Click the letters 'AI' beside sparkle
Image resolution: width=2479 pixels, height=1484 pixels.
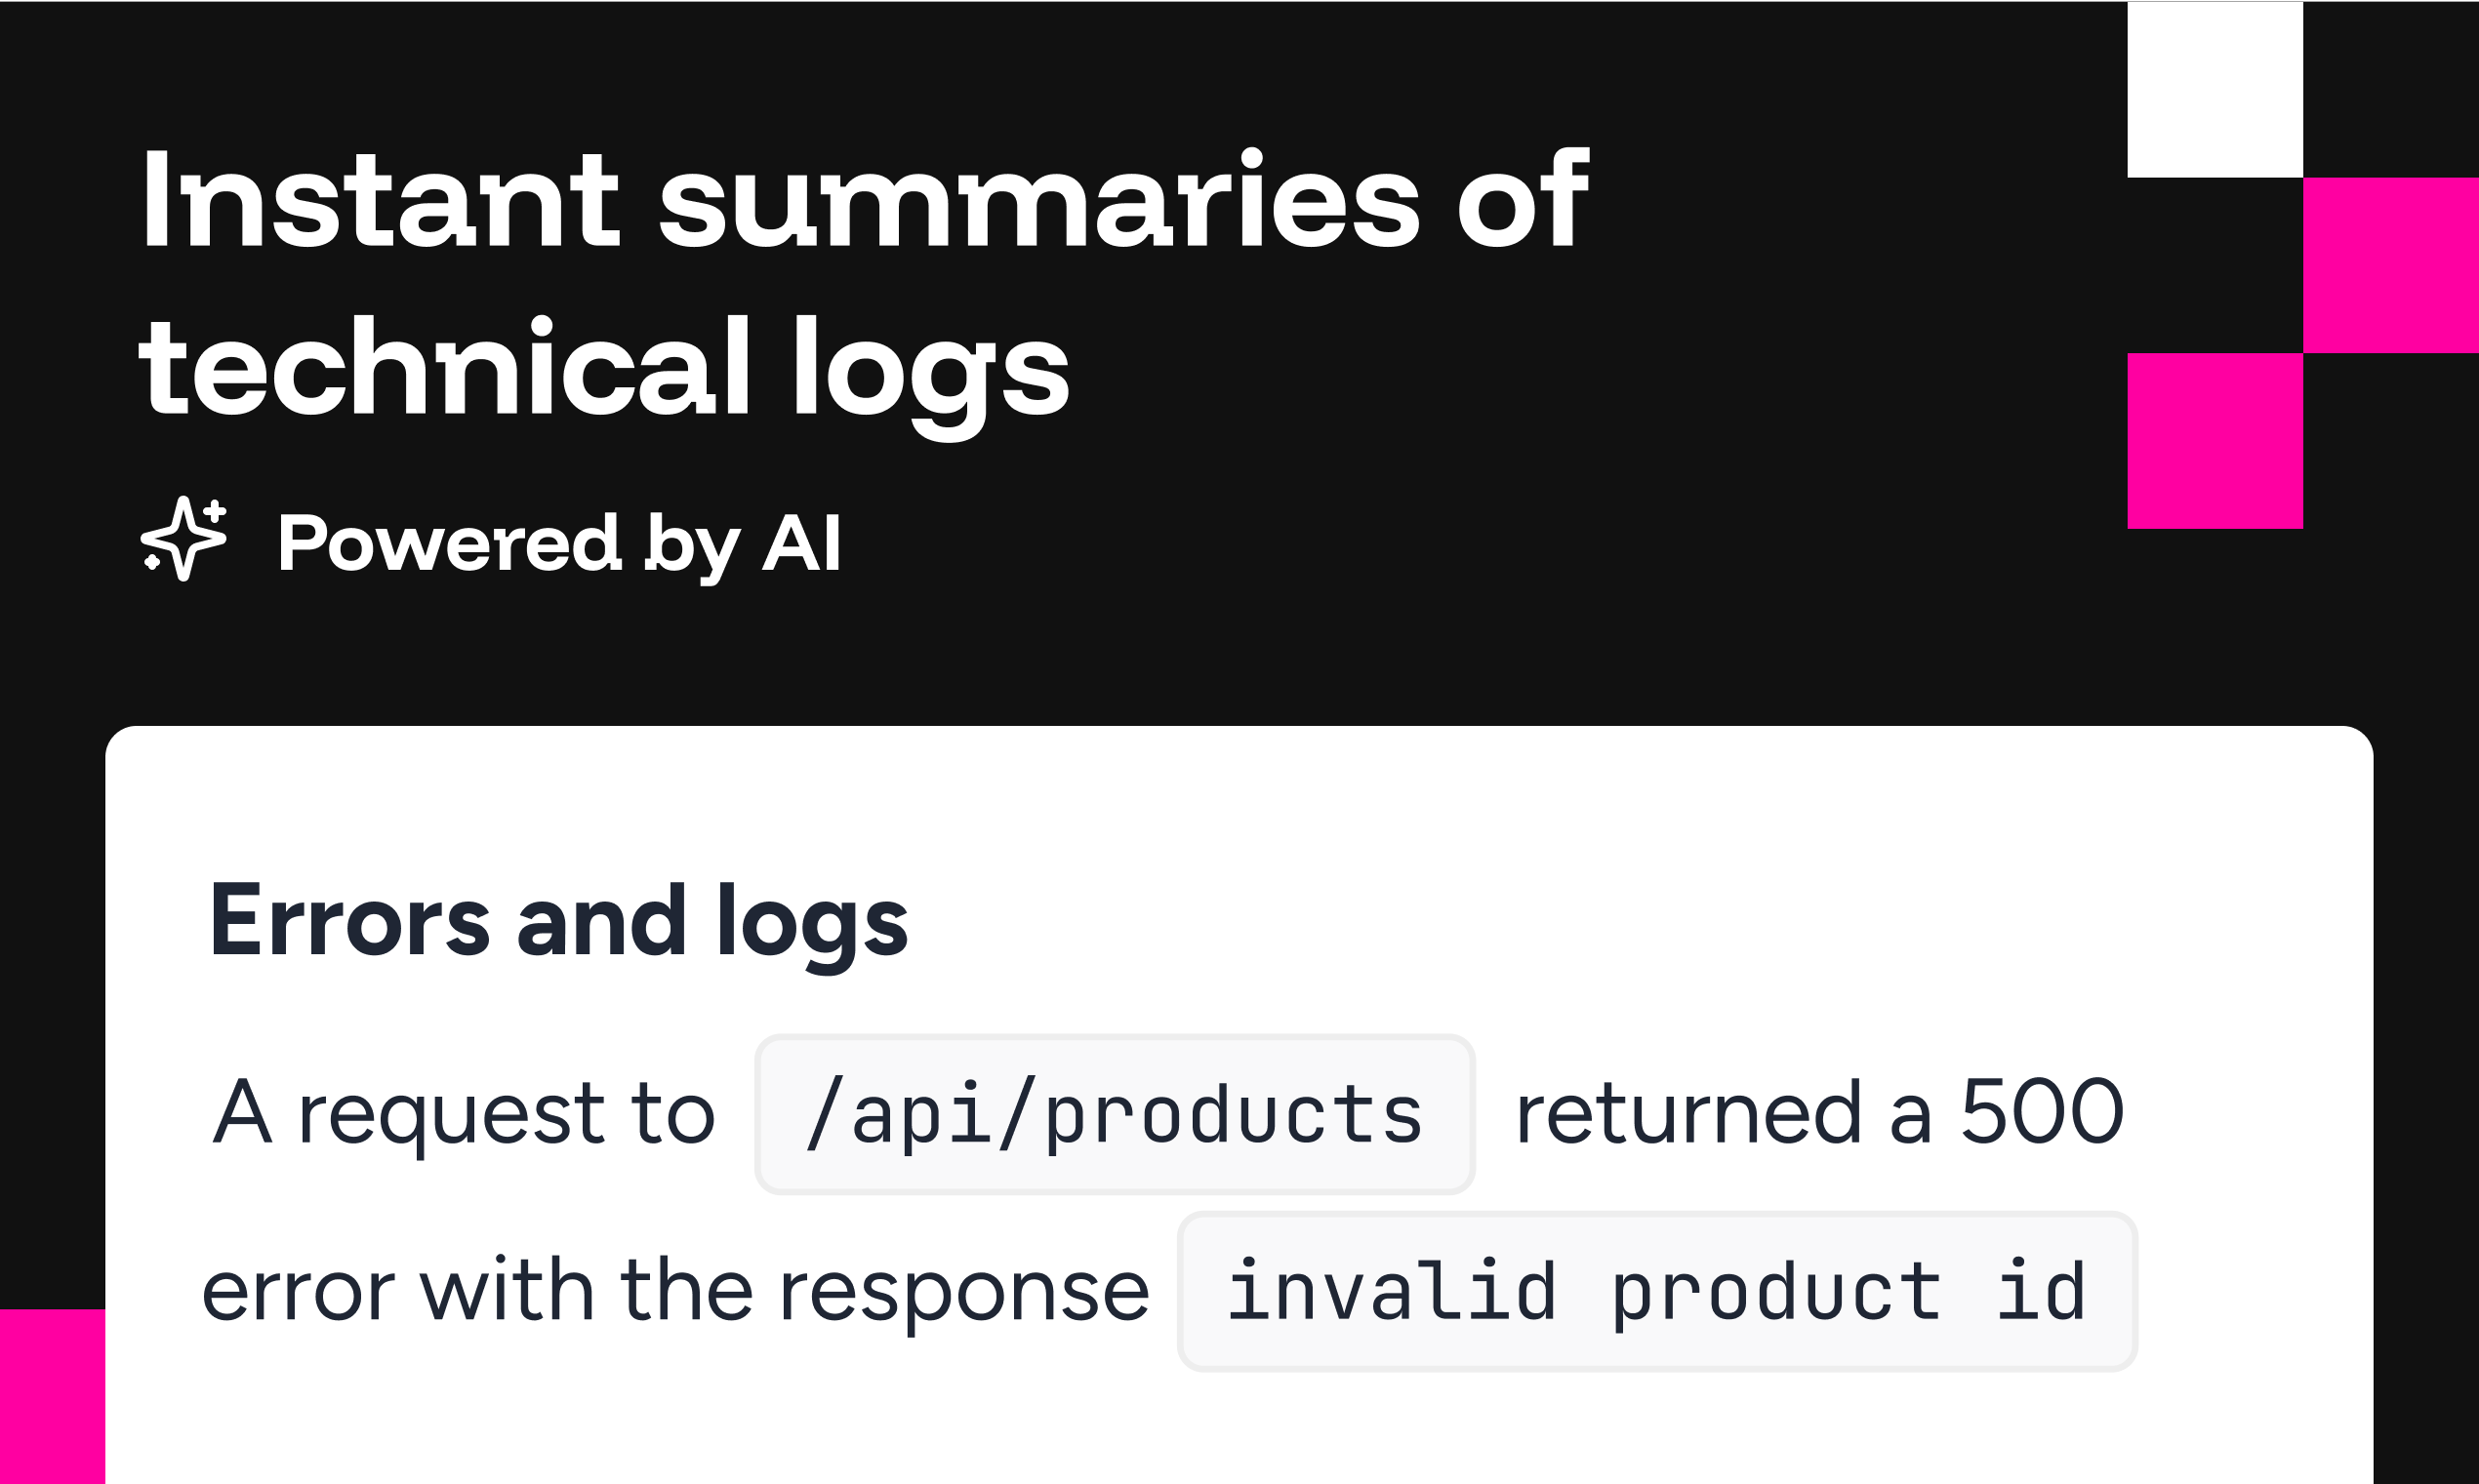point(801,543)
